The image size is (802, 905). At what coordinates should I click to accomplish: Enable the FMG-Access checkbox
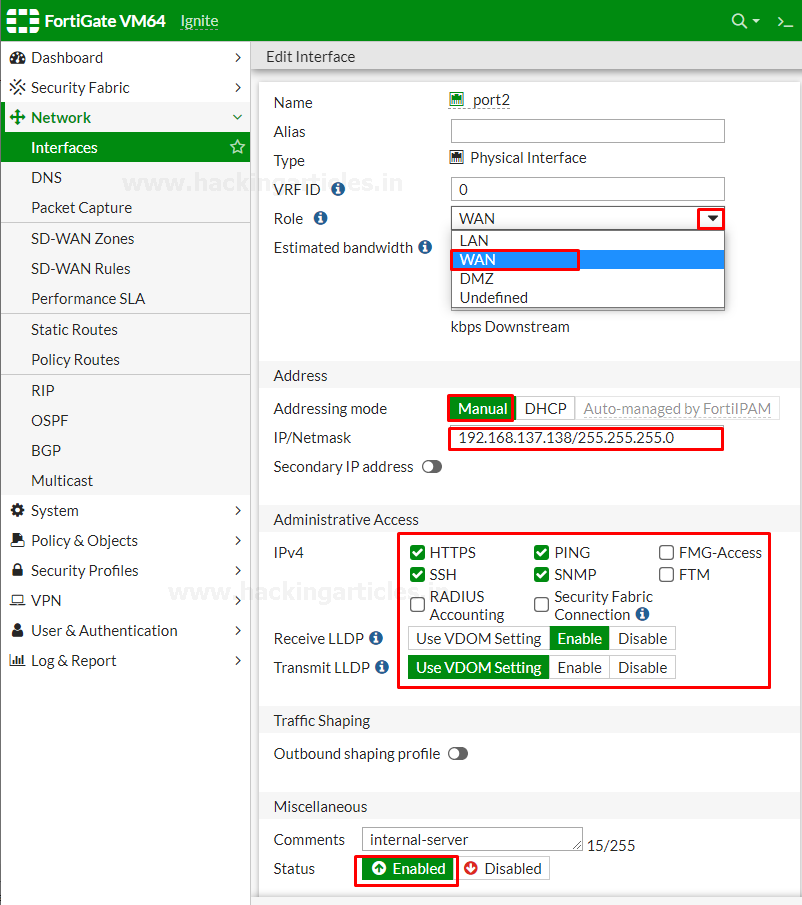coord(666,552)
